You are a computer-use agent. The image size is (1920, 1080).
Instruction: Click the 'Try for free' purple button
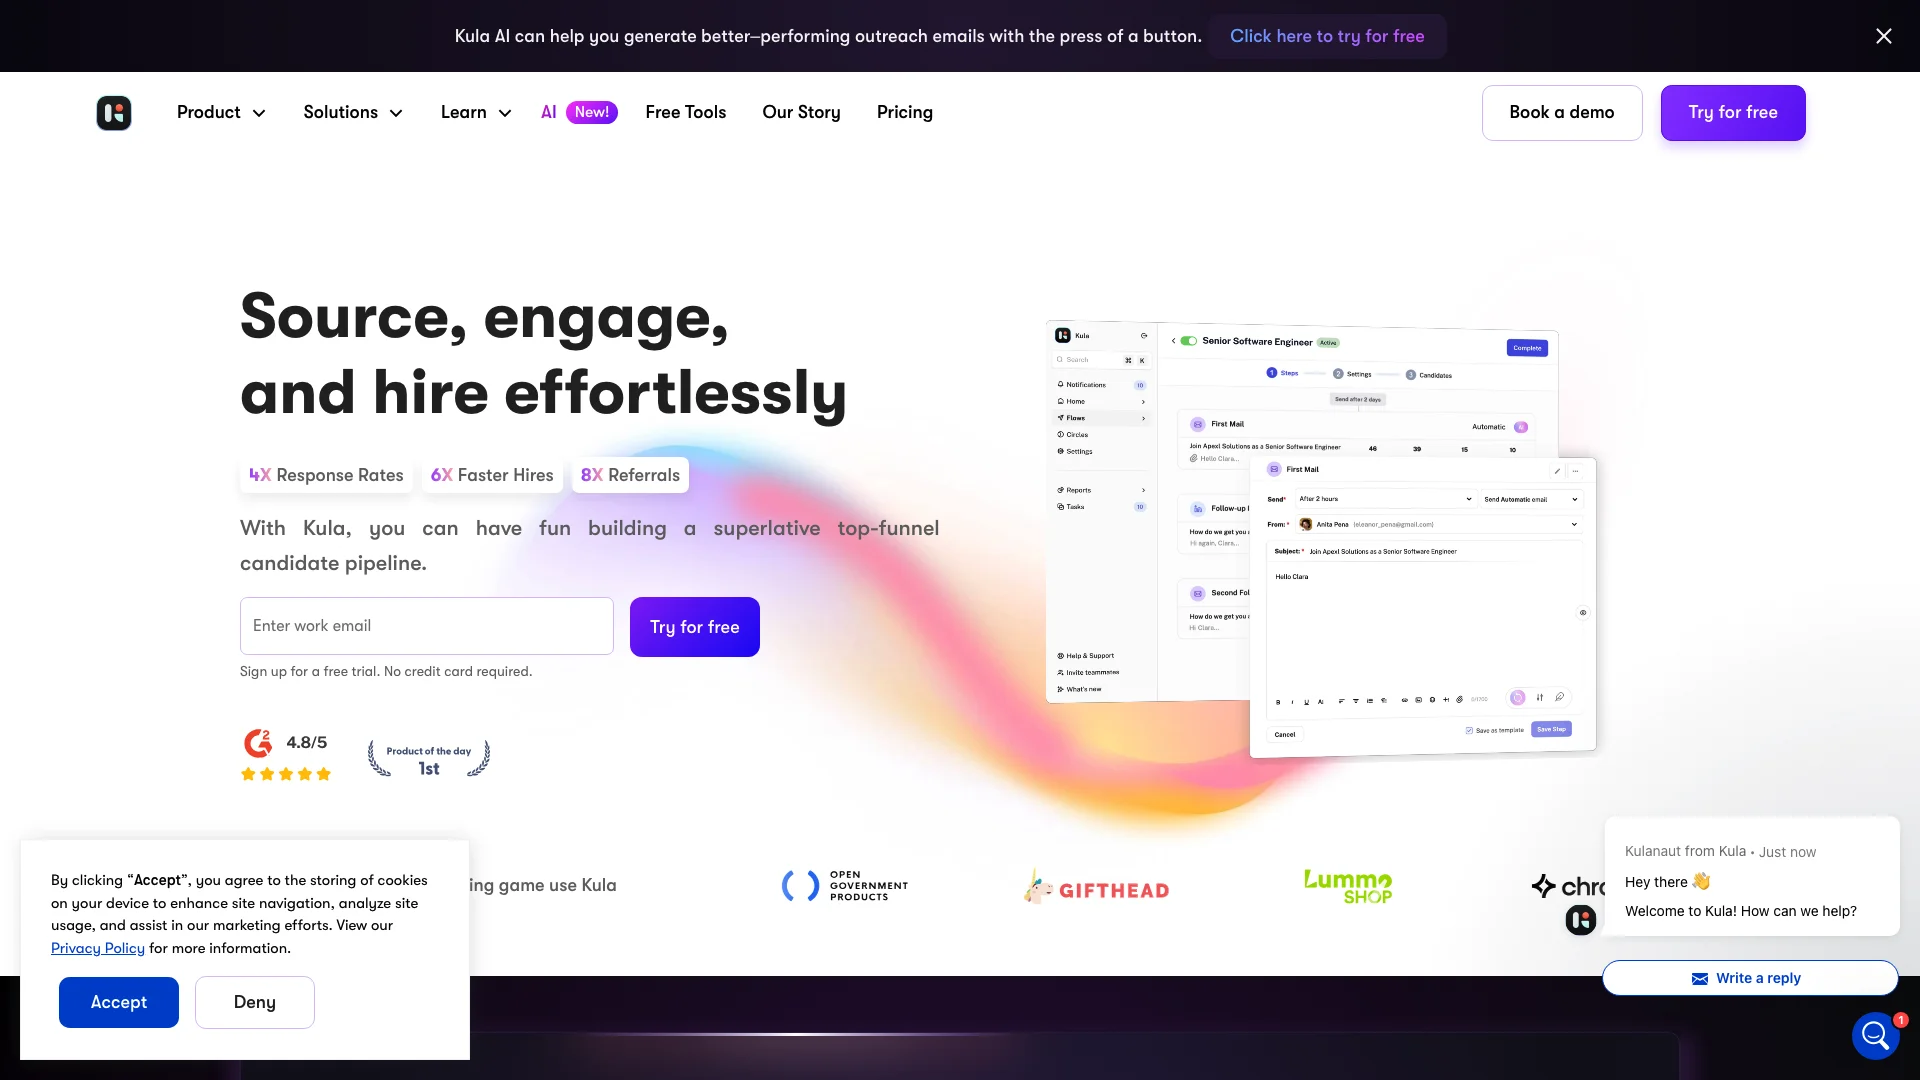pyautogui.click(x=1733, y=112)
